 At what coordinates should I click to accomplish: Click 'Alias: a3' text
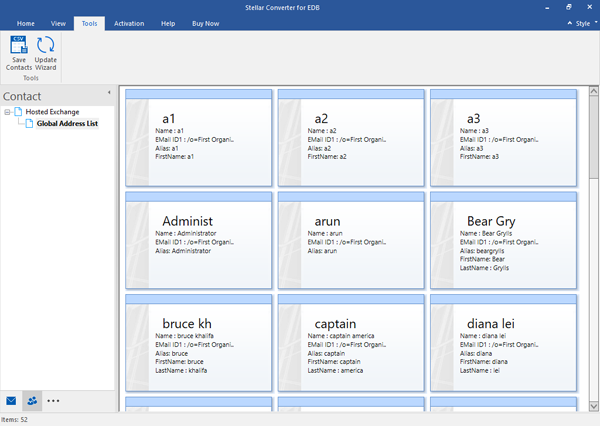[471, 148]
